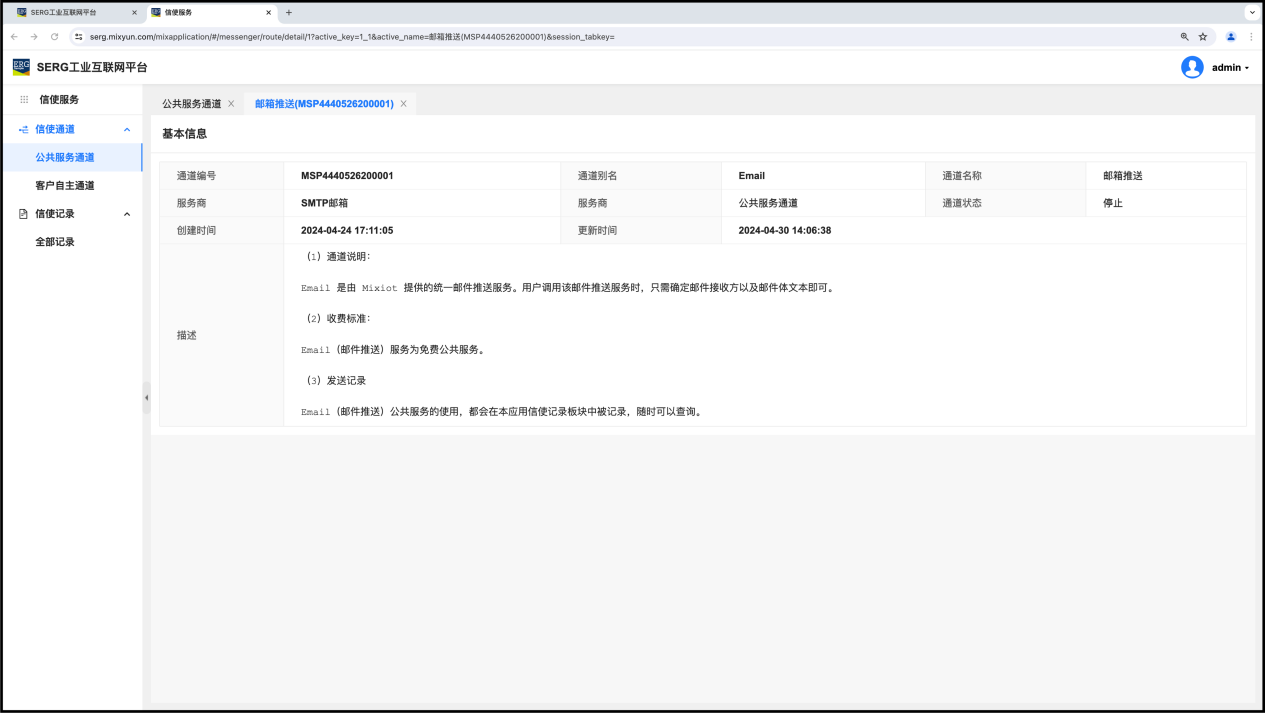The image size is (1265, 713).
Task: Close the 邮箱推送(MSP4440526200001) tab
Action: [x=403, y=104]
